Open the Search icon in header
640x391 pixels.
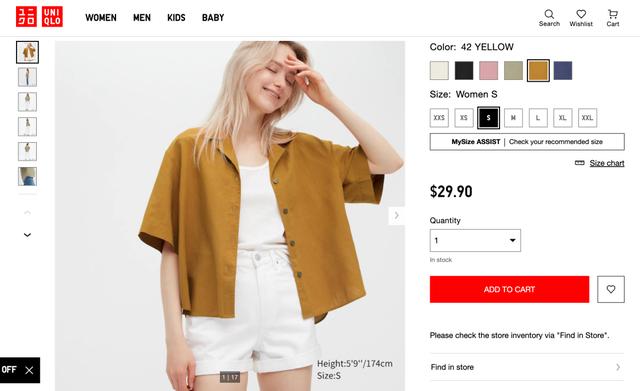549,18
